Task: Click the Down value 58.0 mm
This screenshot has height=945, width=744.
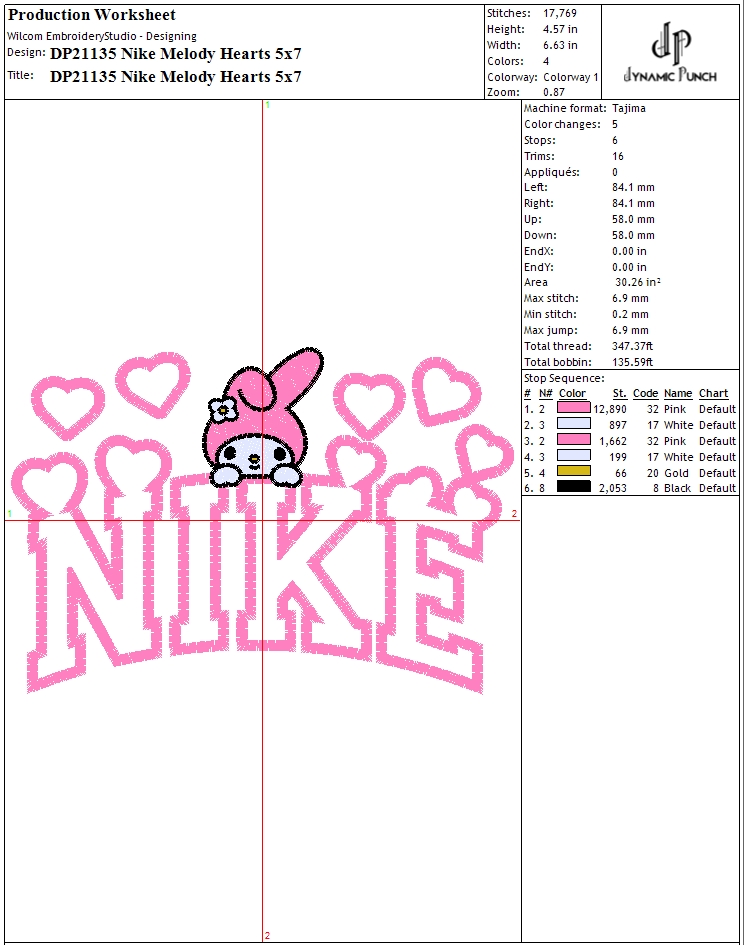Action: tap(633, 236)
